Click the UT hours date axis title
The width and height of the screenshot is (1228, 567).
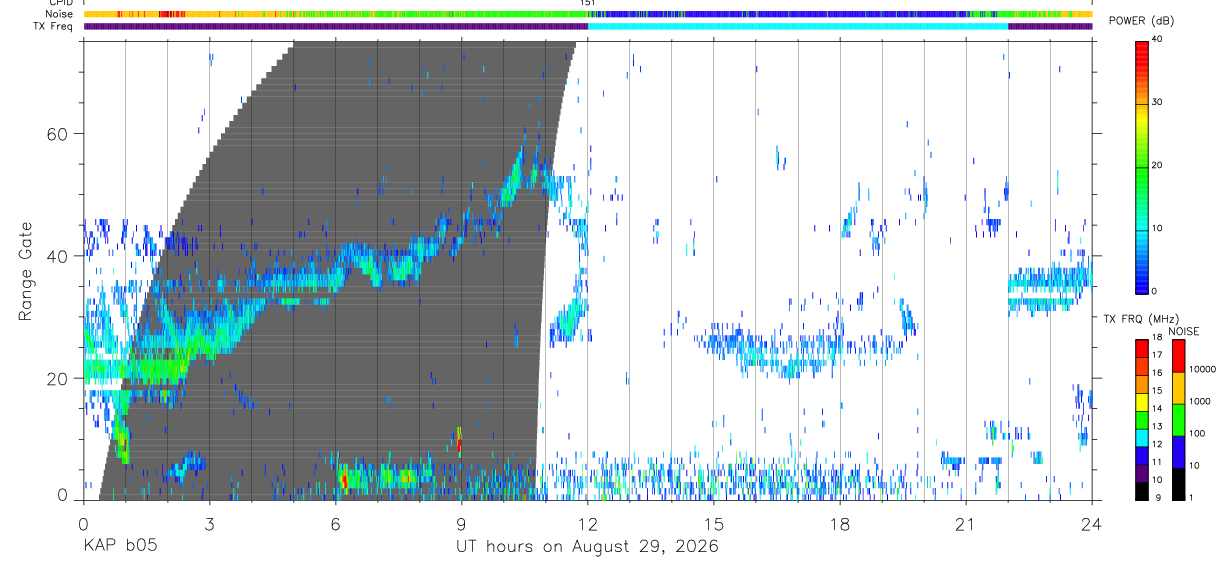pyautogui.click(x=587, y=546)
